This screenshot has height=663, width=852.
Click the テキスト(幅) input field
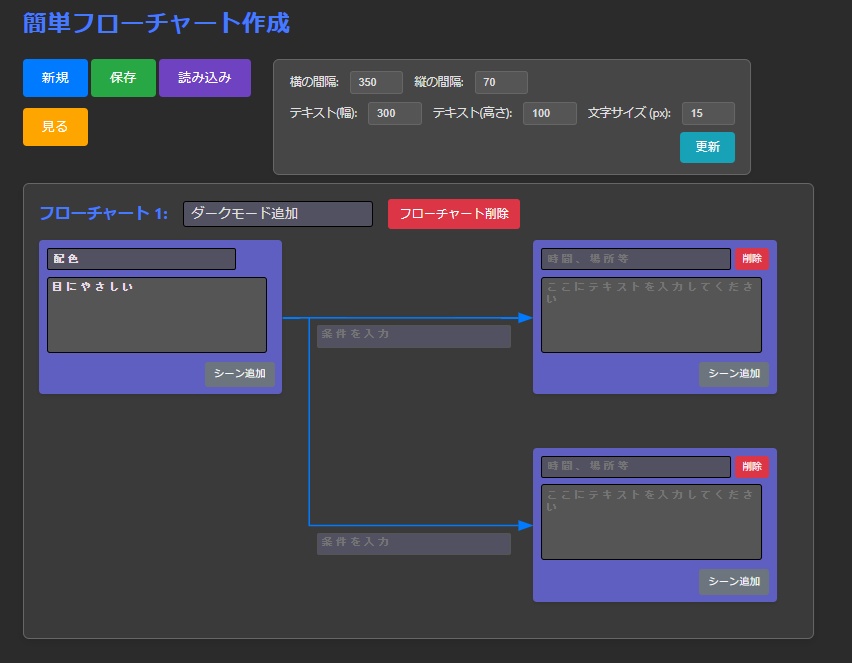[394, 114]
